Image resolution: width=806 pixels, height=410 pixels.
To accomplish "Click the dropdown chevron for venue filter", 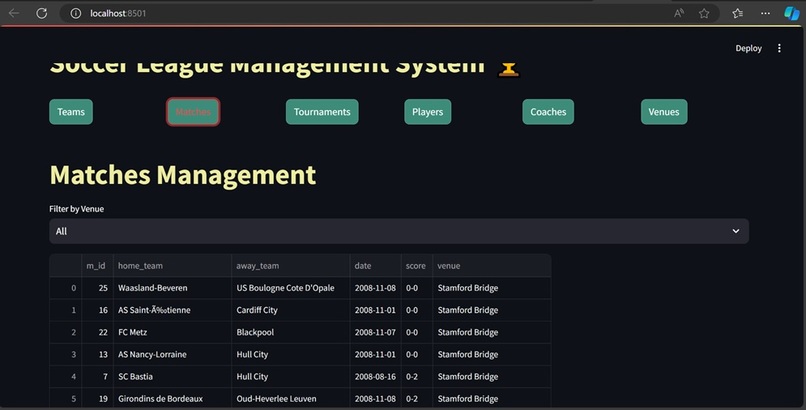I will [x=736, y=231].
